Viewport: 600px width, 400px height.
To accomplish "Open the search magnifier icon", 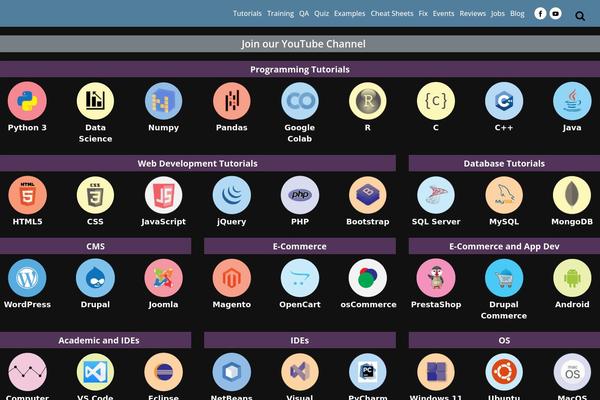I will point(580,16).
